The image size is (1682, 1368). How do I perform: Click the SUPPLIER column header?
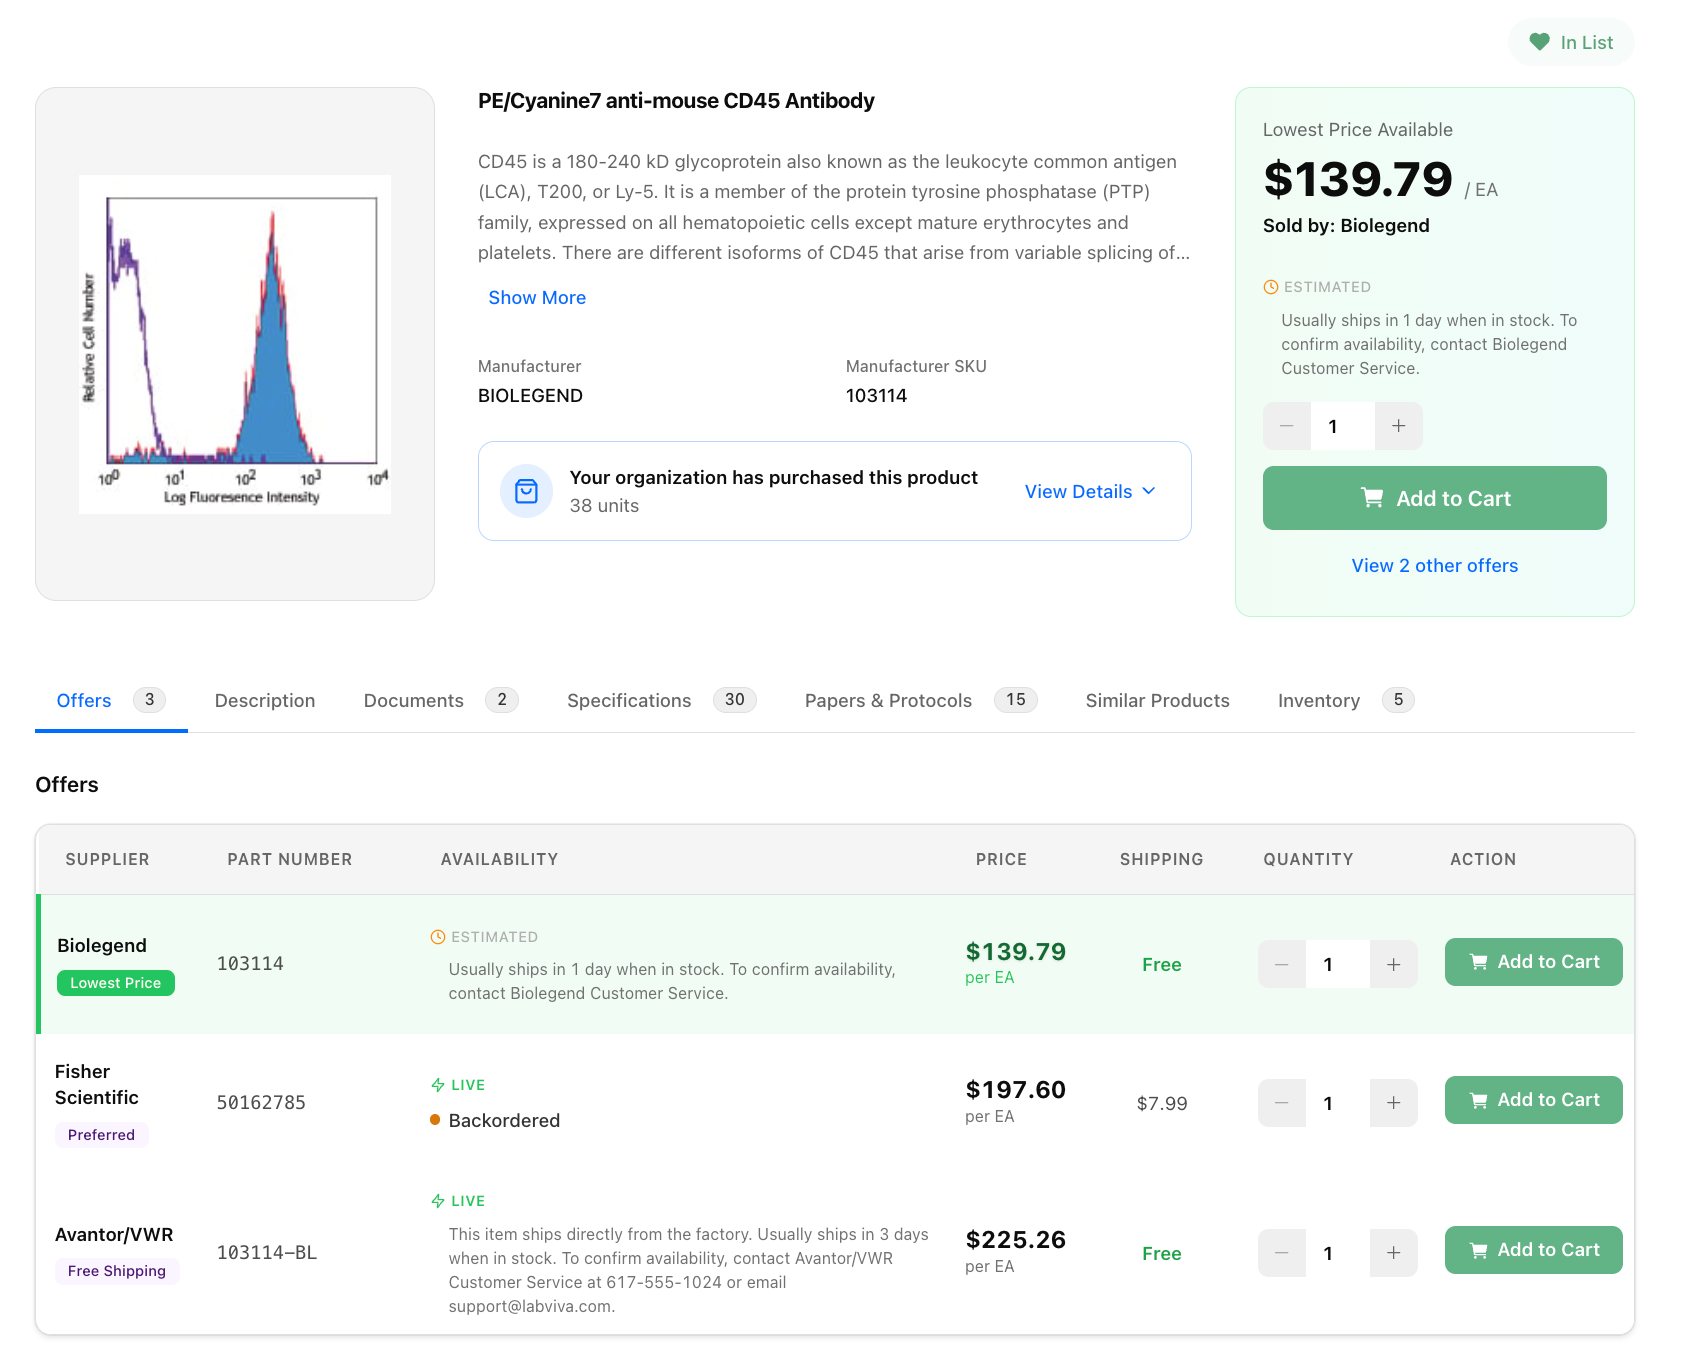pos(107,859)
